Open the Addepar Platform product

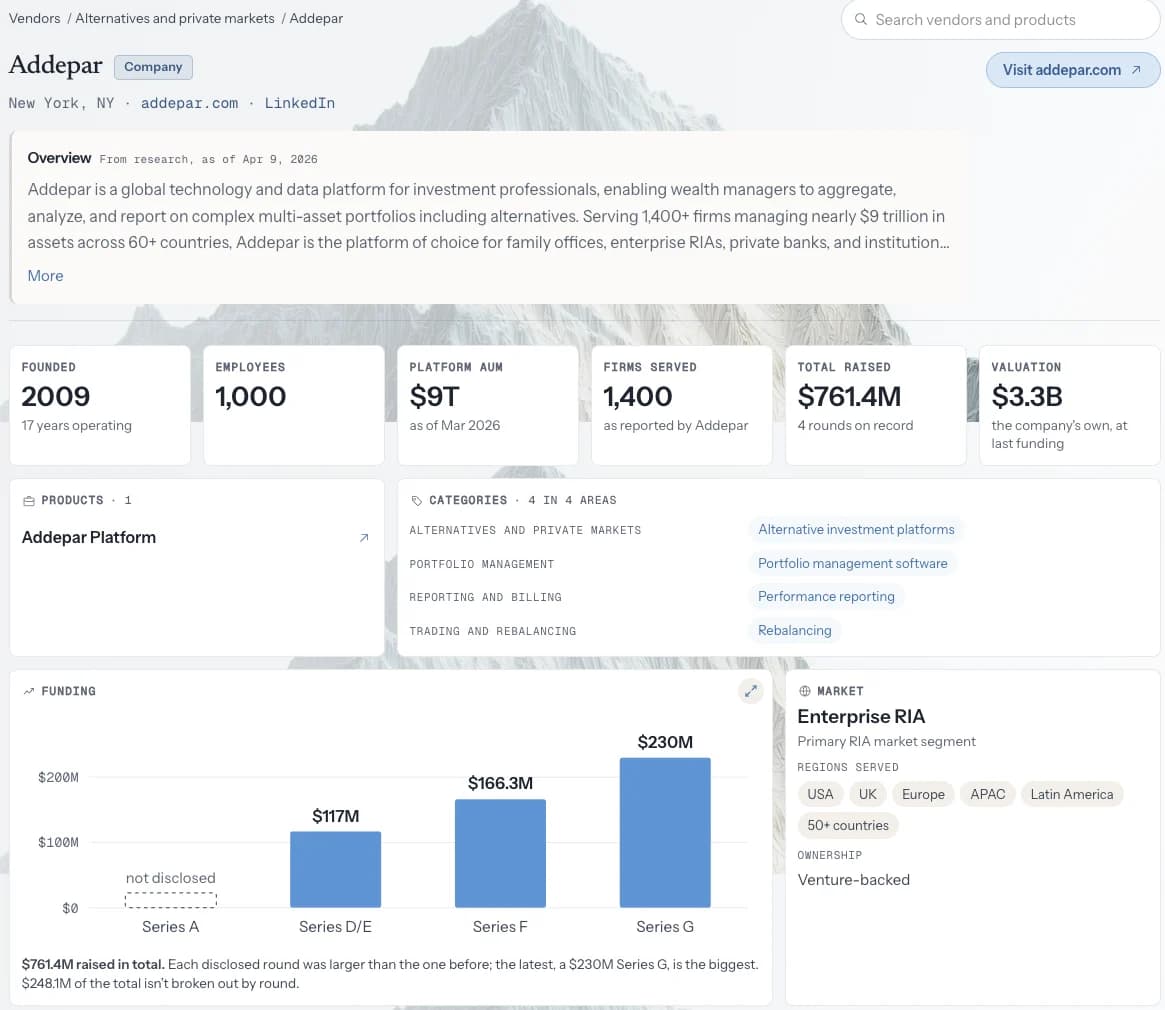(x=88, y=537)
